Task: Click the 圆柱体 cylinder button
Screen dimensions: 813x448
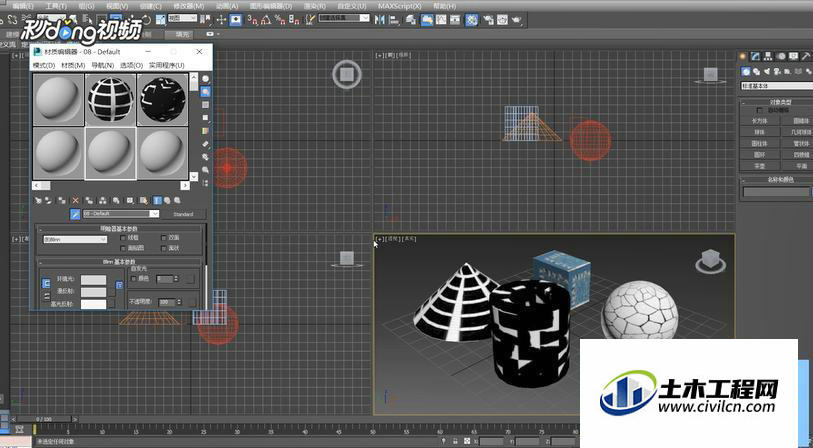Action: pyautogui.click(x=760, y=144)
